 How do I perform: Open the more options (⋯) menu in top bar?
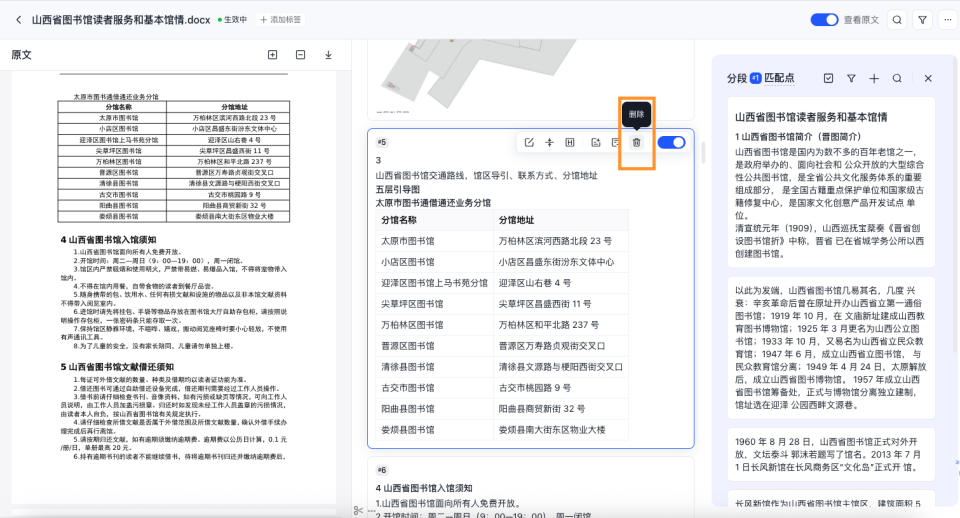click(x=946, y=19)
